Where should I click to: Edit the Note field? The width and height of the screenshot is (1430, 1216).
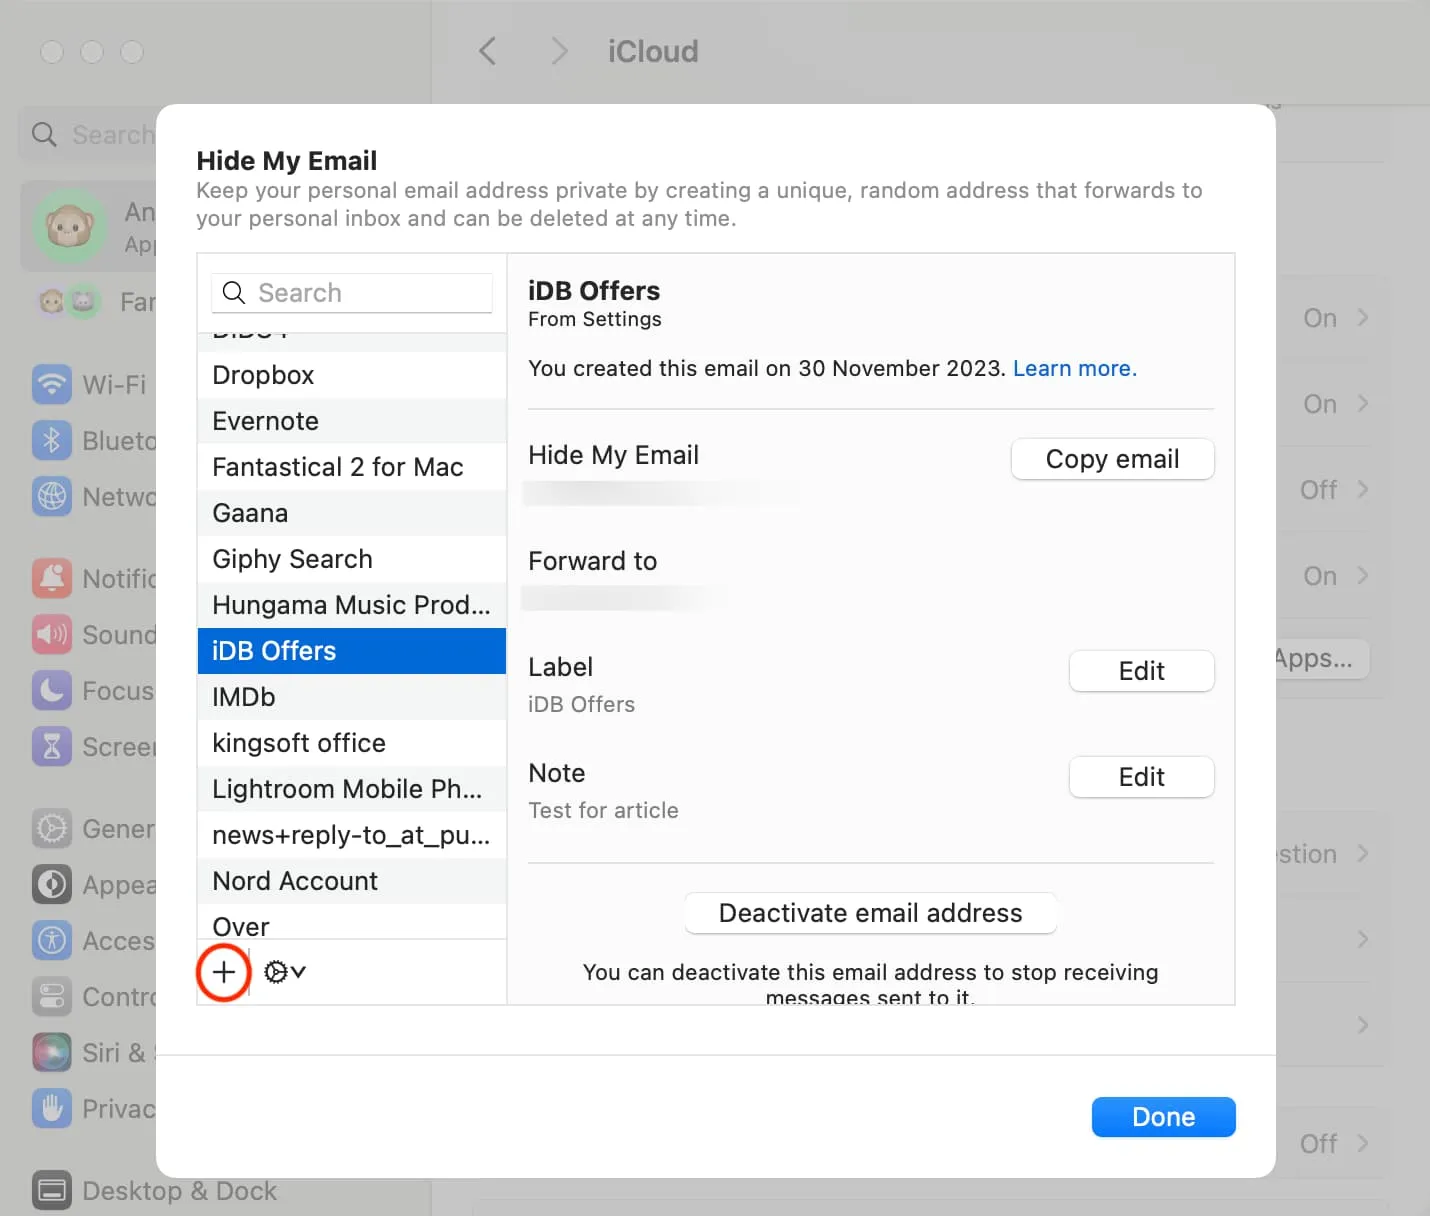[x=1141, y=777]
